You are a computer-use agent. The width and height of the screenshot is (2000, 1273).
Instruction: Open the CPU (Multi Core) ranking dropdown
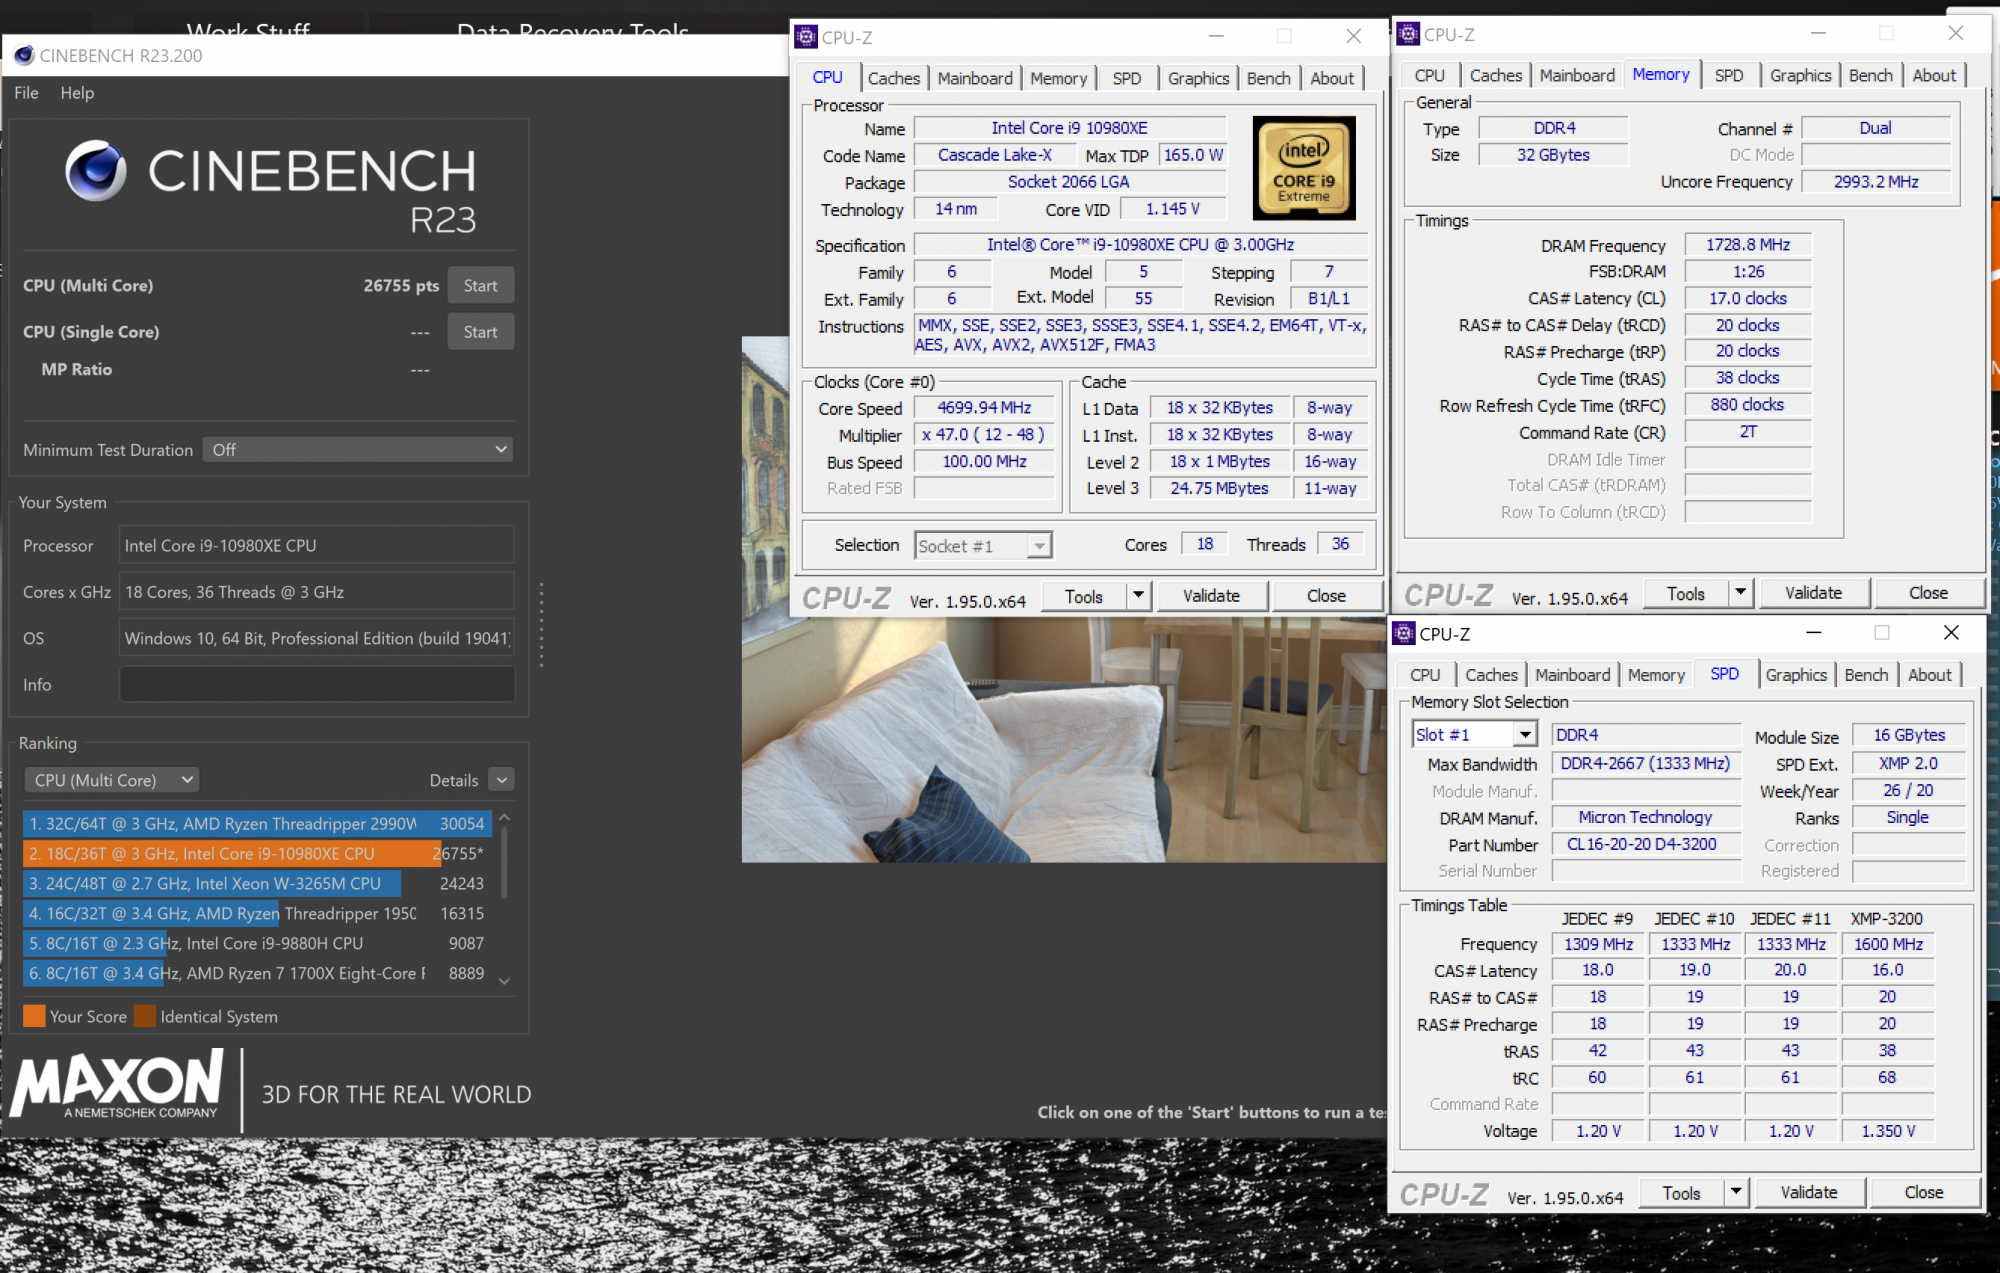pyautogui.click(x=112, y=780)
